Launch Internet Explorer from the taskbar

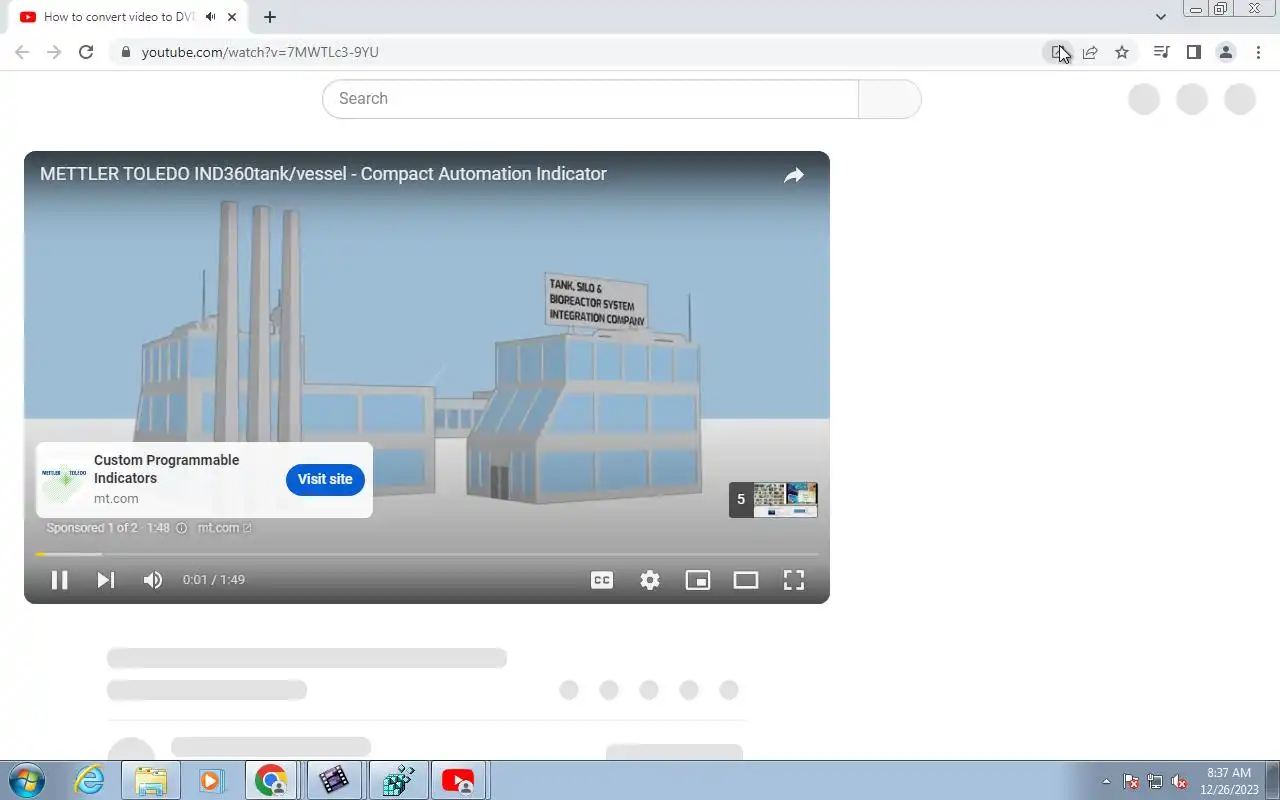90,780
